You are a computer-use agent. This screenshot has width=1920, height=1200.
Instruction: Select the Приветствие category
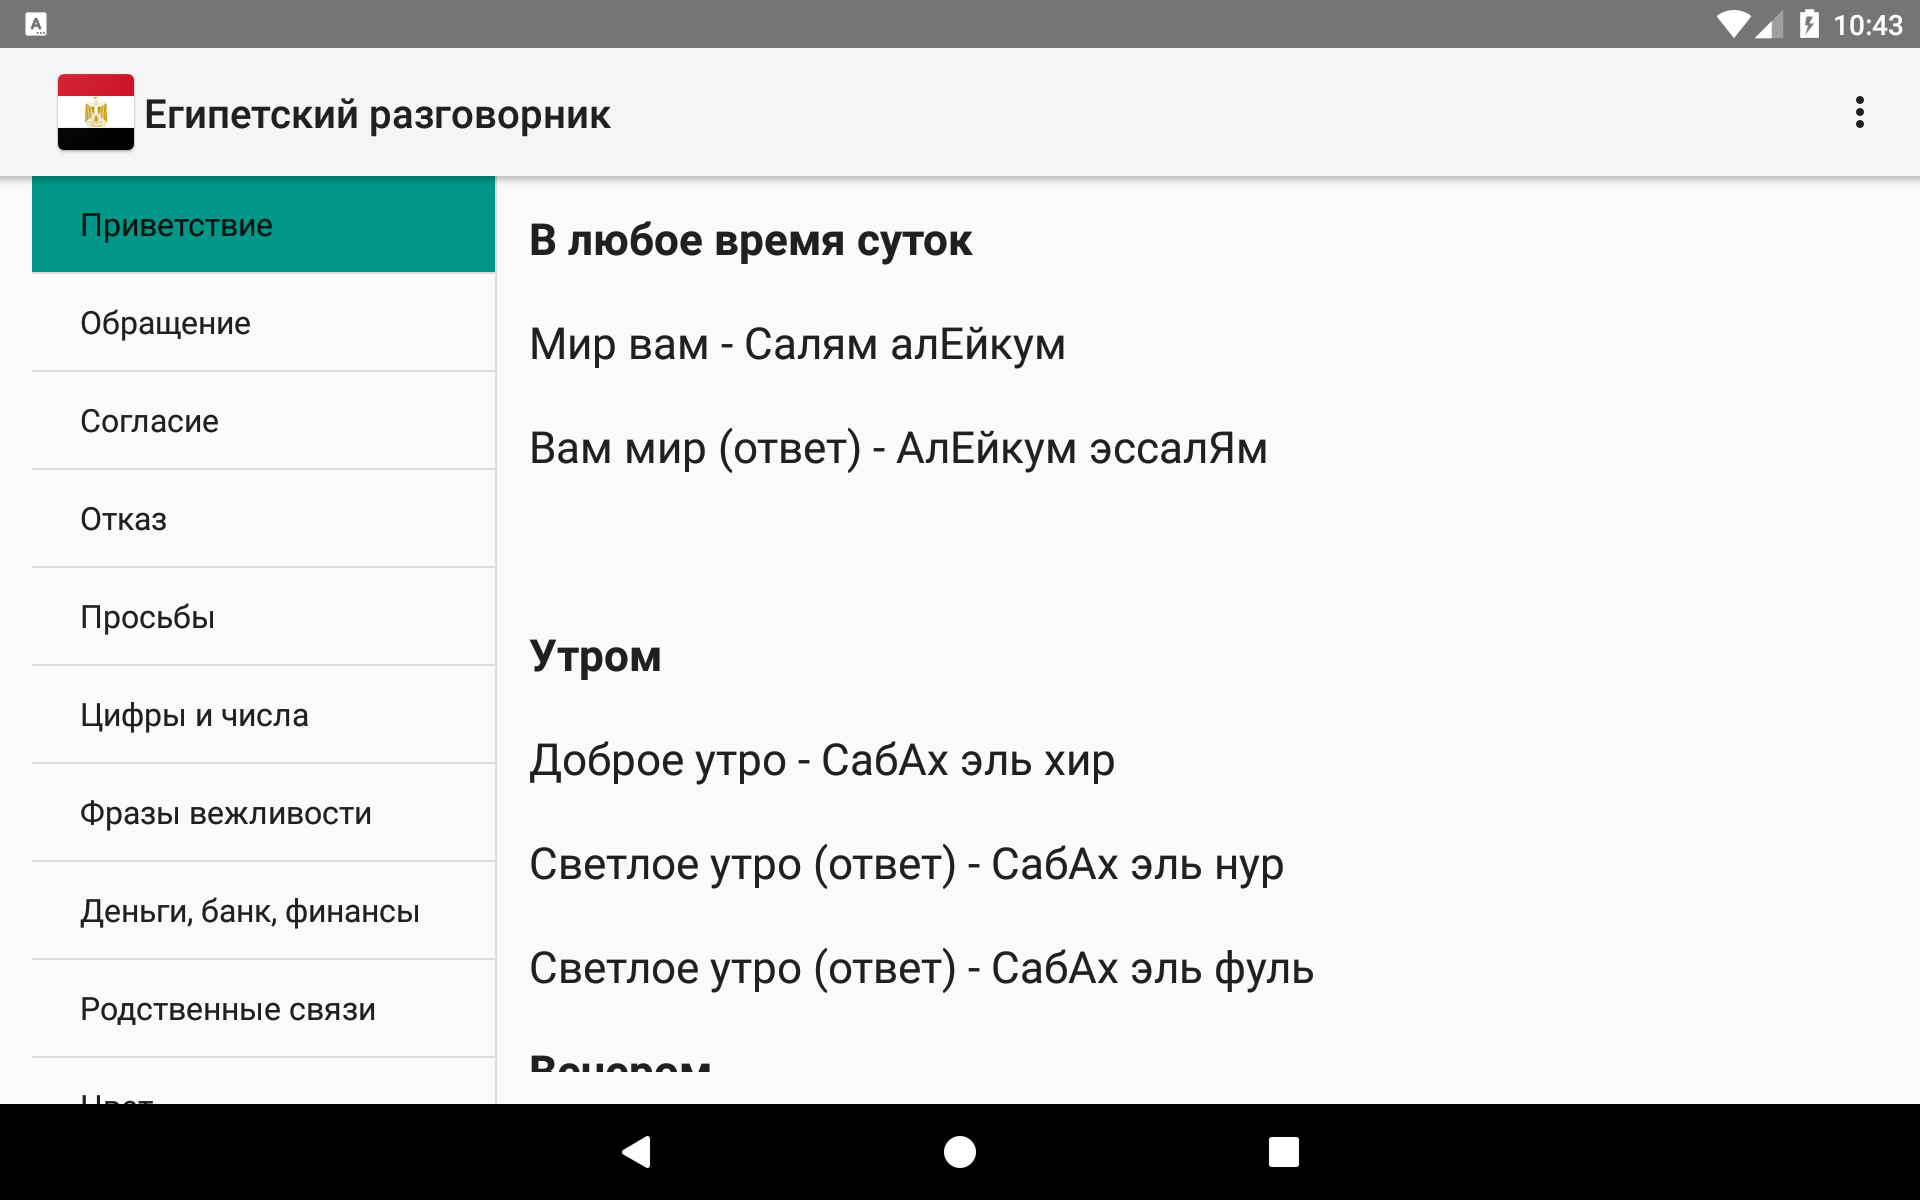pyautogui.click(x=263, y=225)
